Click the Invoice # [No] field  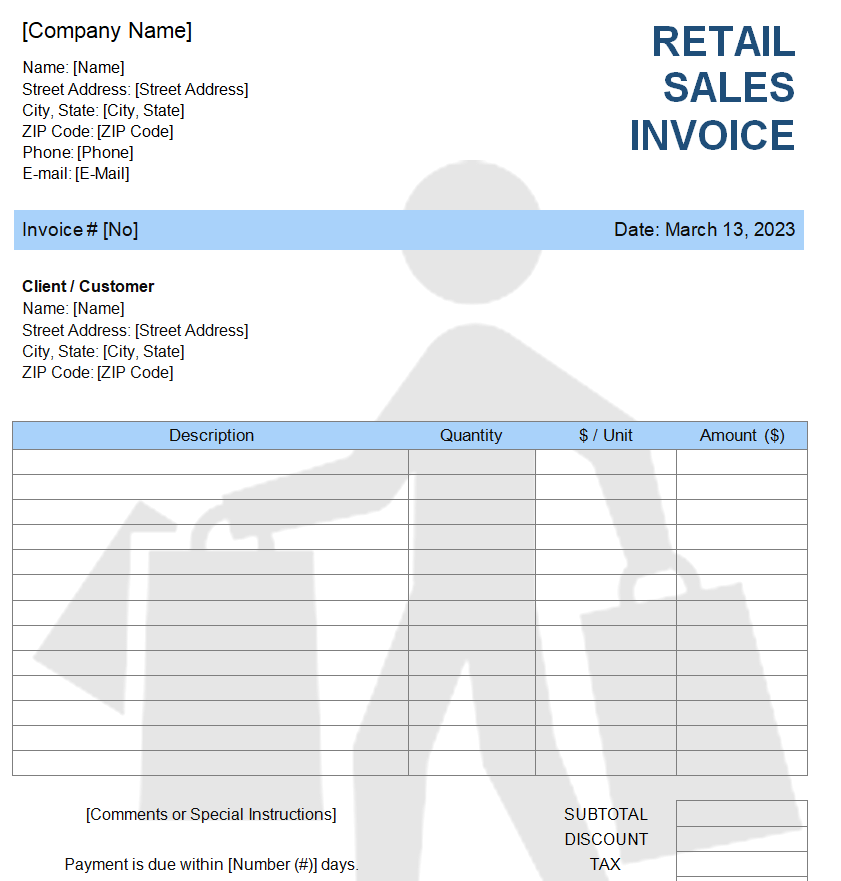pos(80,230)
